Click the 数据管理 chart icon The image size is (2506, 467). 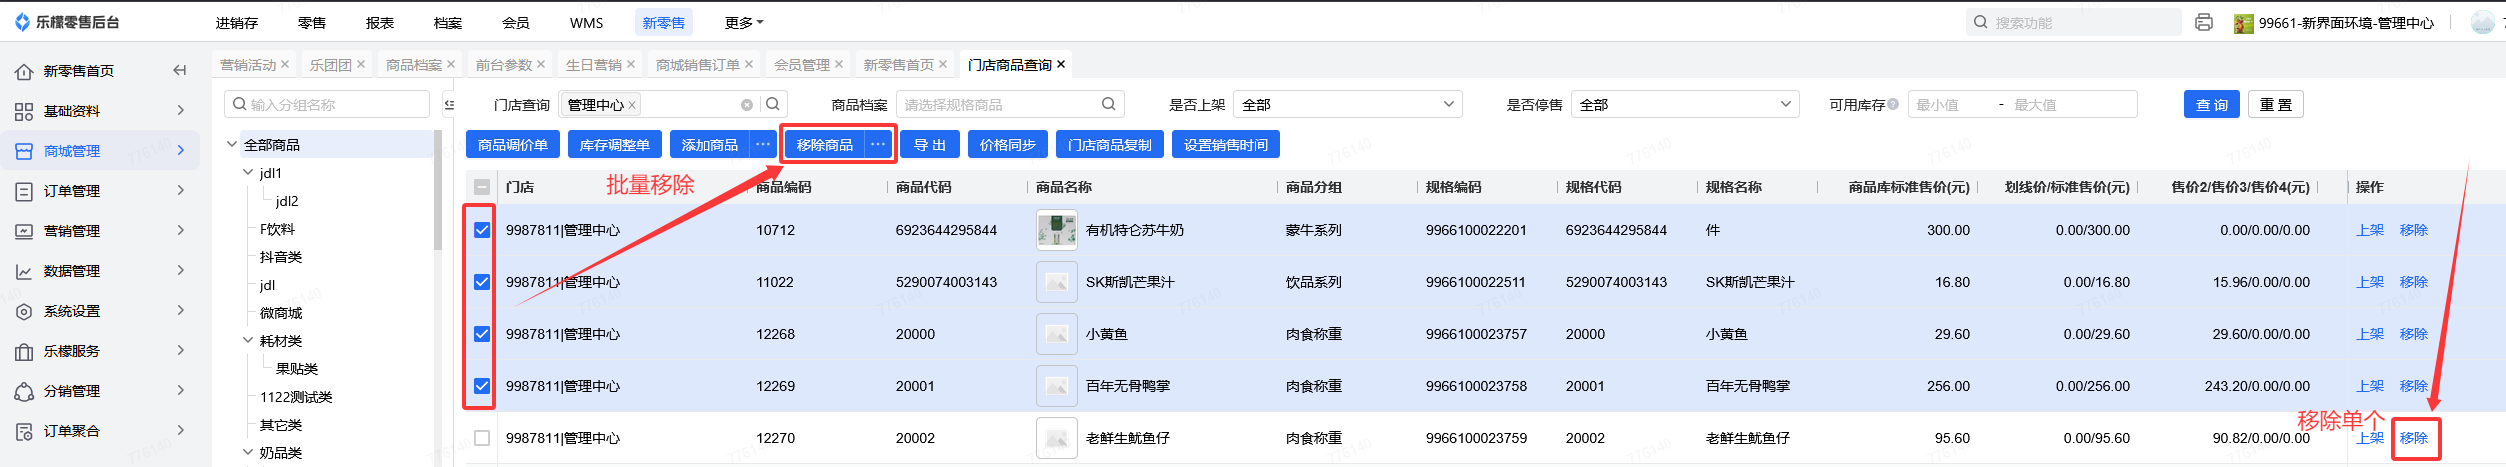click(x=24, y=271)
